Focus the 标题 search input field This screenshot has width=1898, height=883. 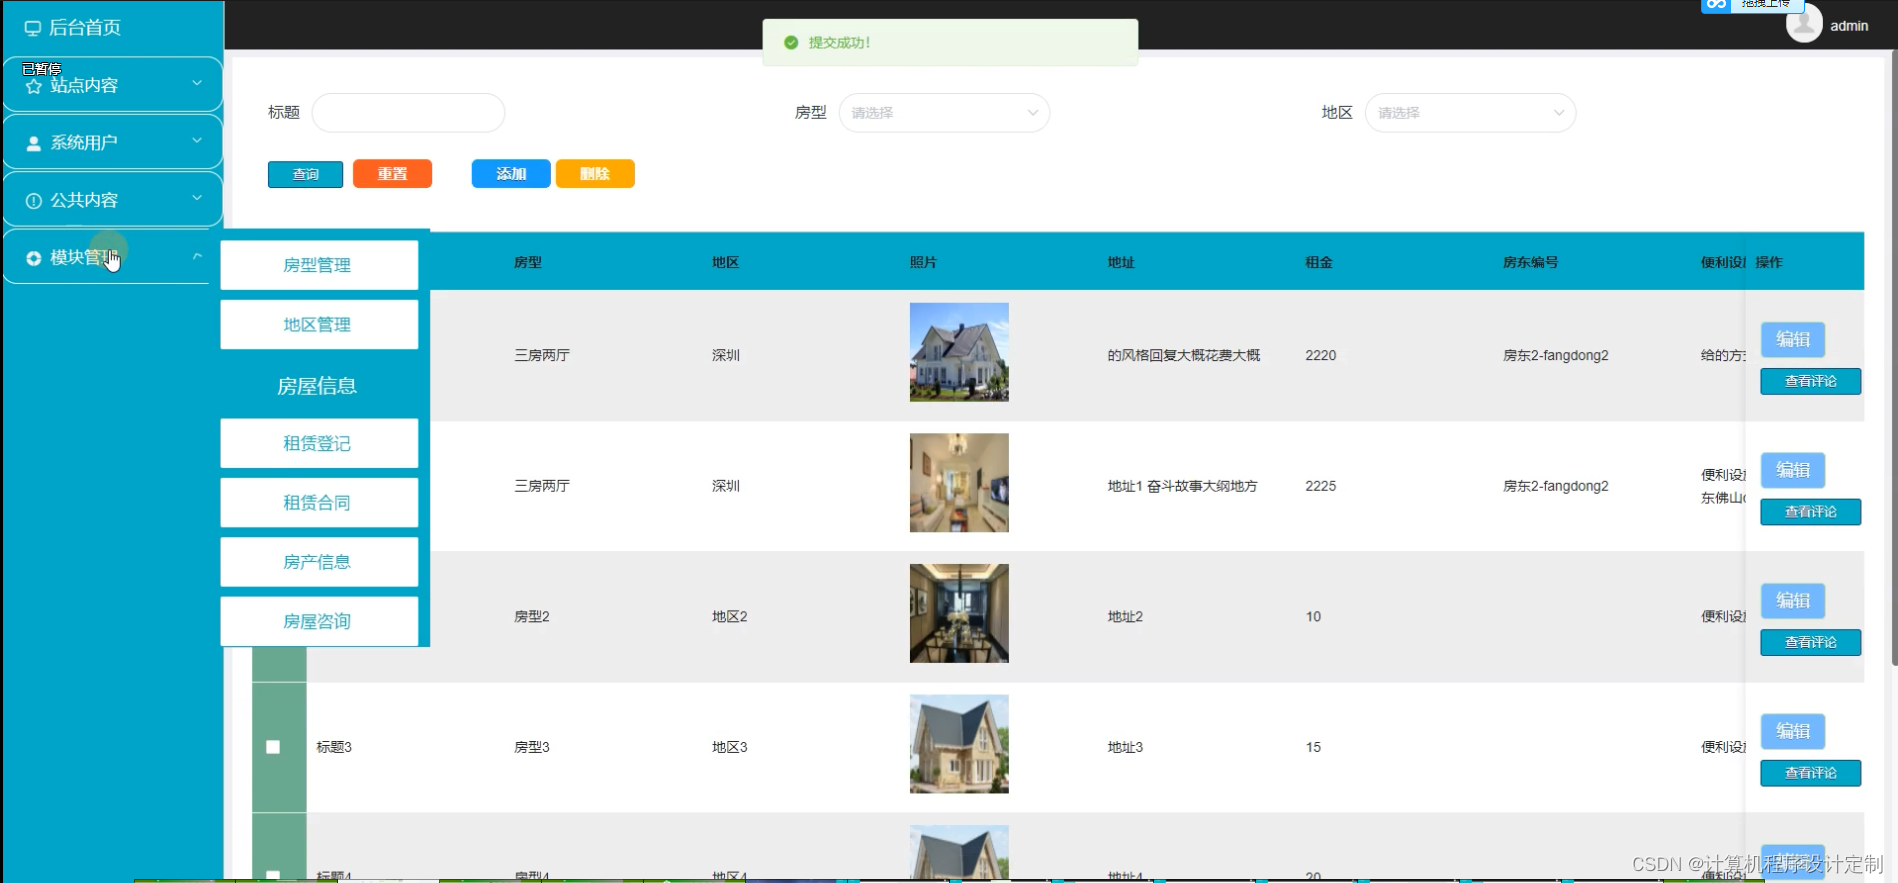pyautogui.click(x=408, y=113)
